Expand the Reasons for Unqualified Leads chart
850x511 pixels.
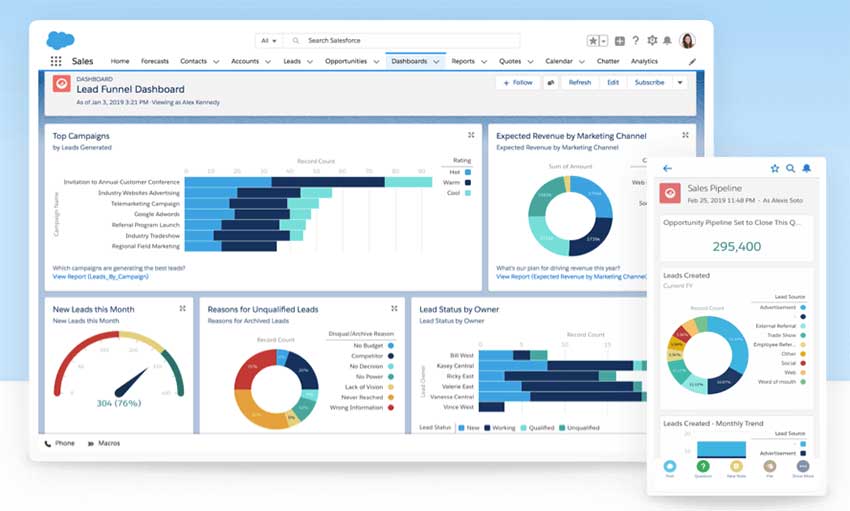coord(394,308)
